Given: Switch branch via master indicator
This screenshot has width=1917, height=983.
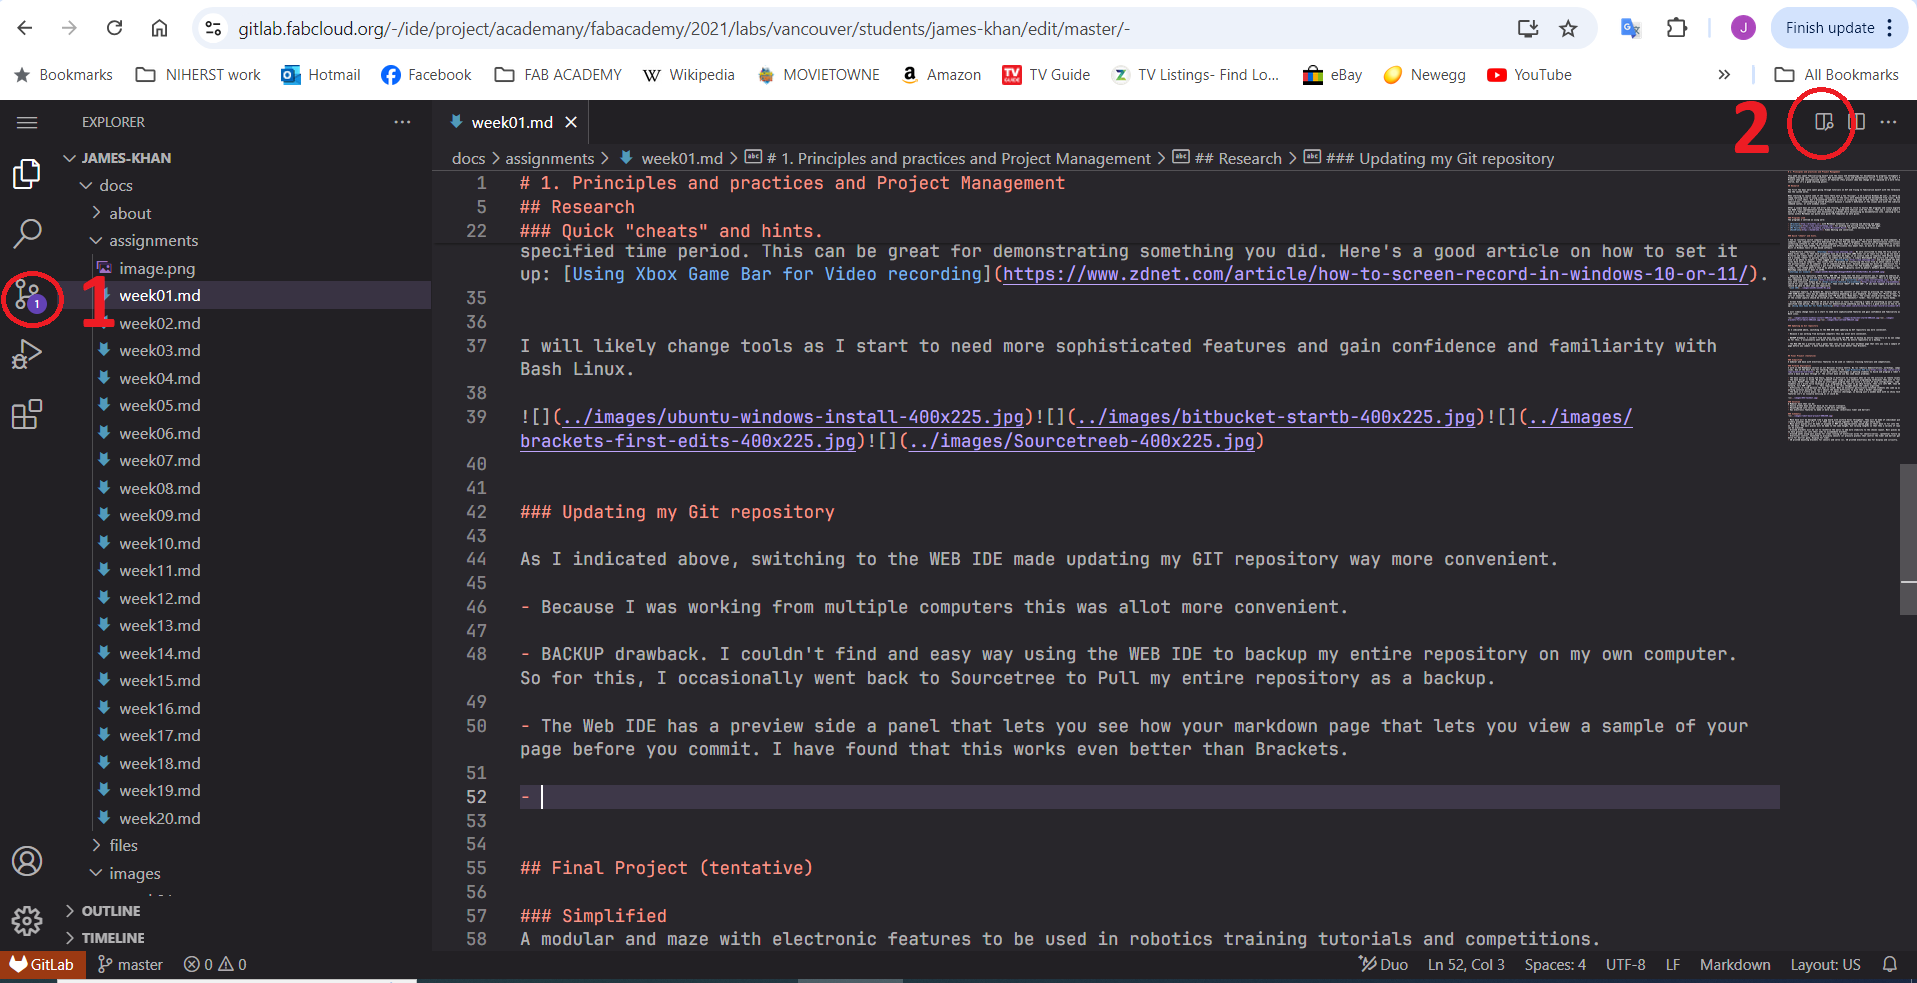Looking at the screenshot, I should tap(130, 965).
